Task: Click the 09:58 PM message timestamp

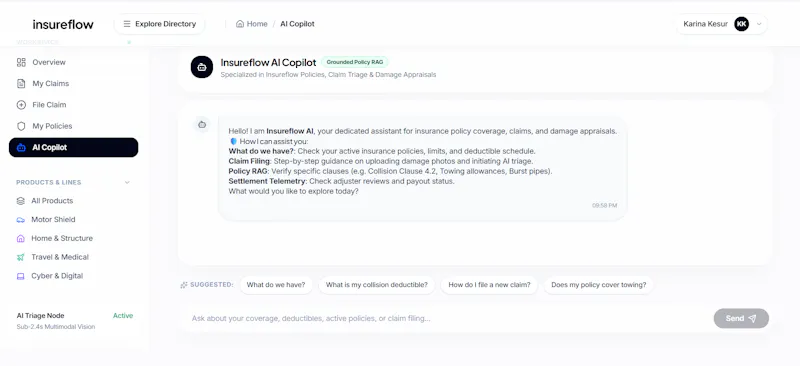Action: pos(605,206)
